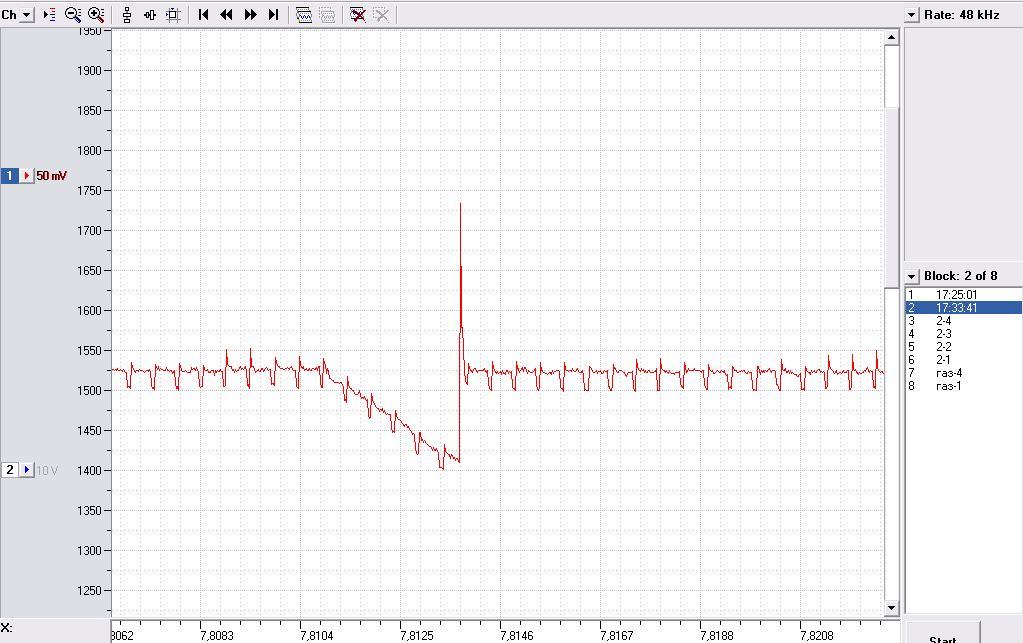
Task: Click the chart's scroll-down arrow
Action: tap(891, 608)
